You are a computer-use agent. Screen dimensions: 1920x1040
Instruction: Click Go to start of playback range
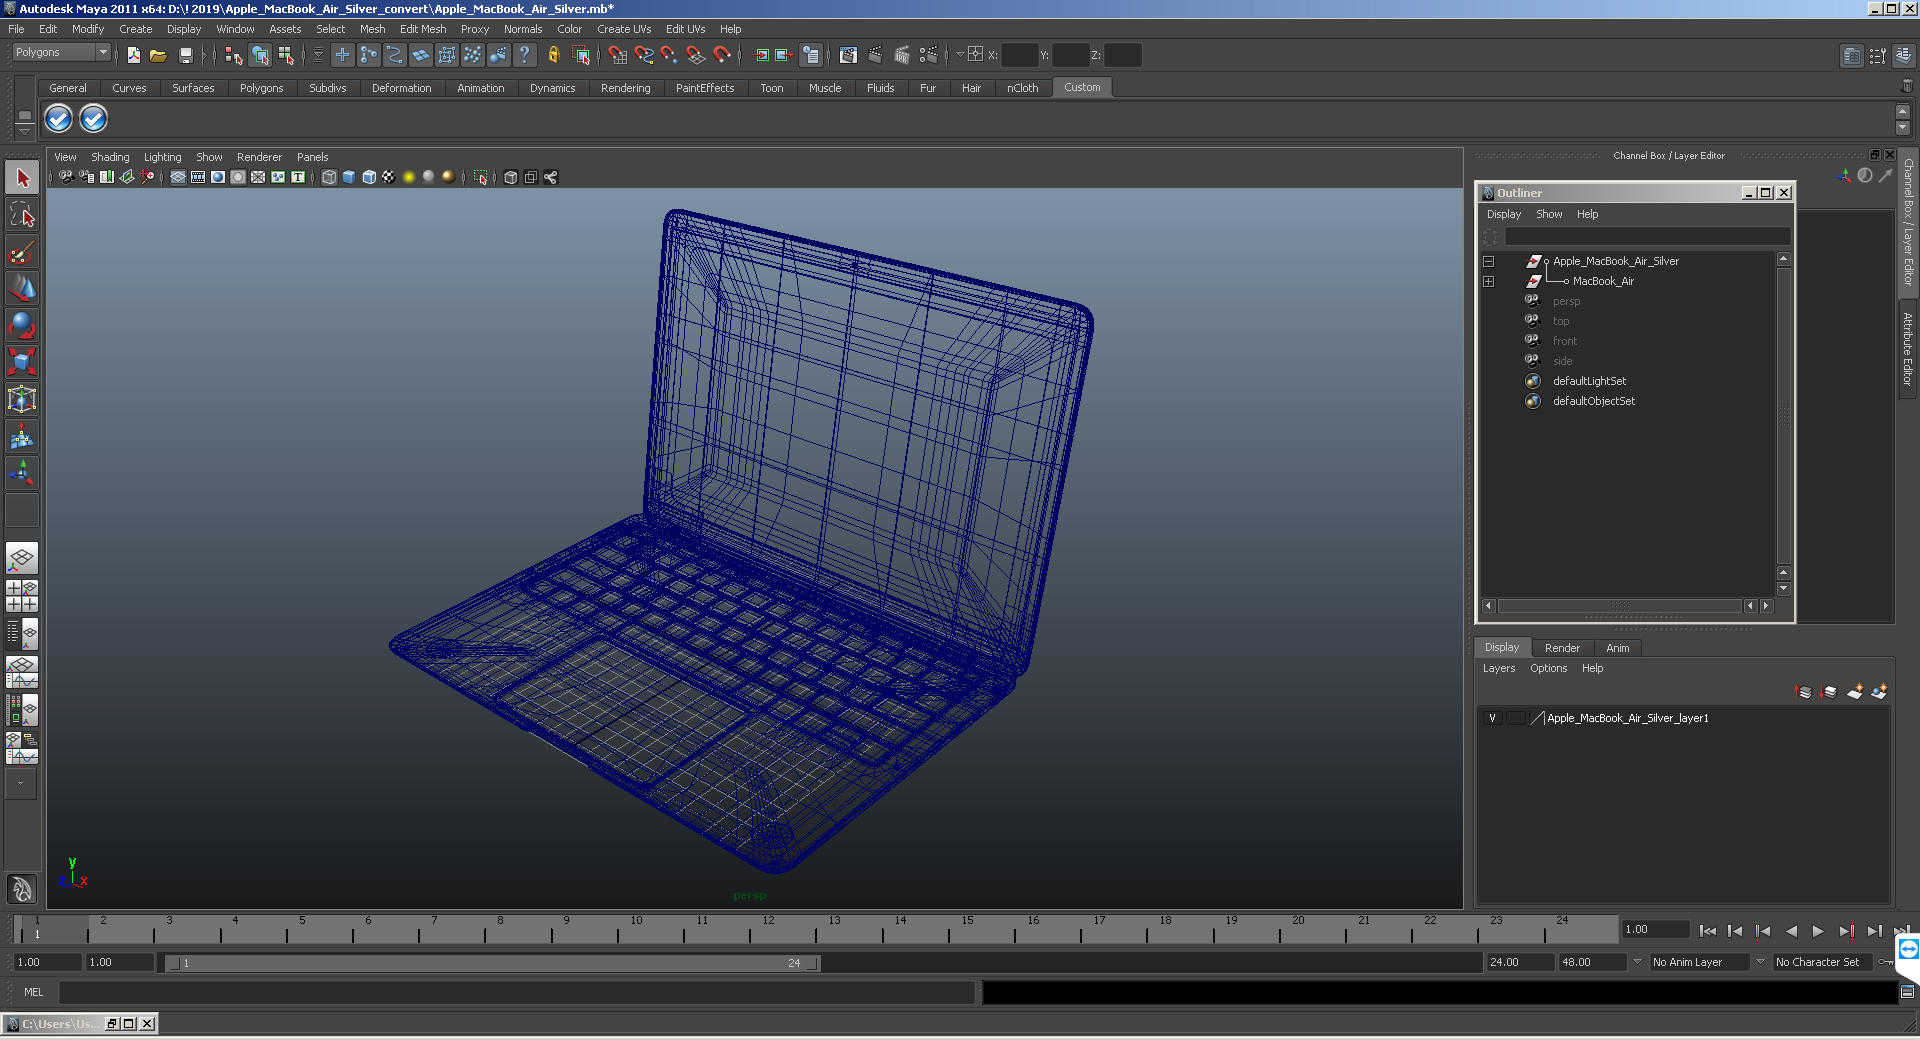[x=1708, y=931]
